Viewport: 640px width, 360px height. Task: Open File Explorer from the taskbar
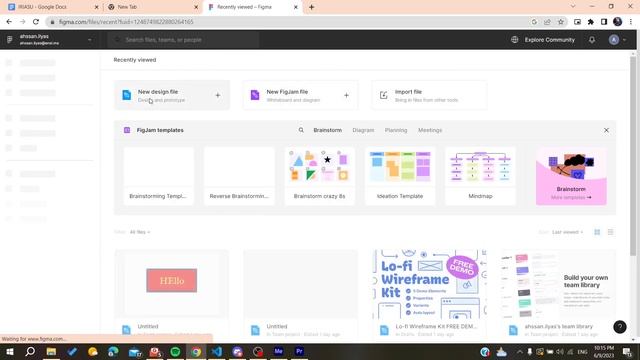click(x=51, y=351)
